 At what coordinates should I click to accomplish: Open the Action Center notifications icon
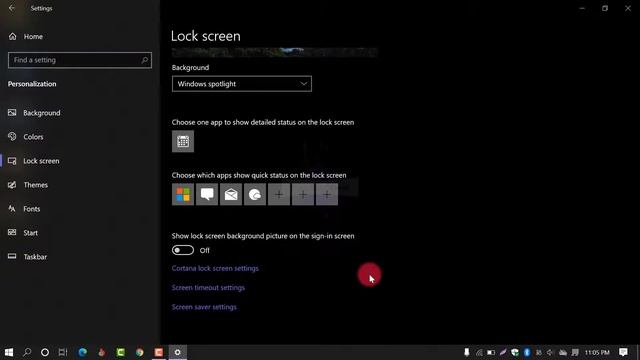click(623, 352)
